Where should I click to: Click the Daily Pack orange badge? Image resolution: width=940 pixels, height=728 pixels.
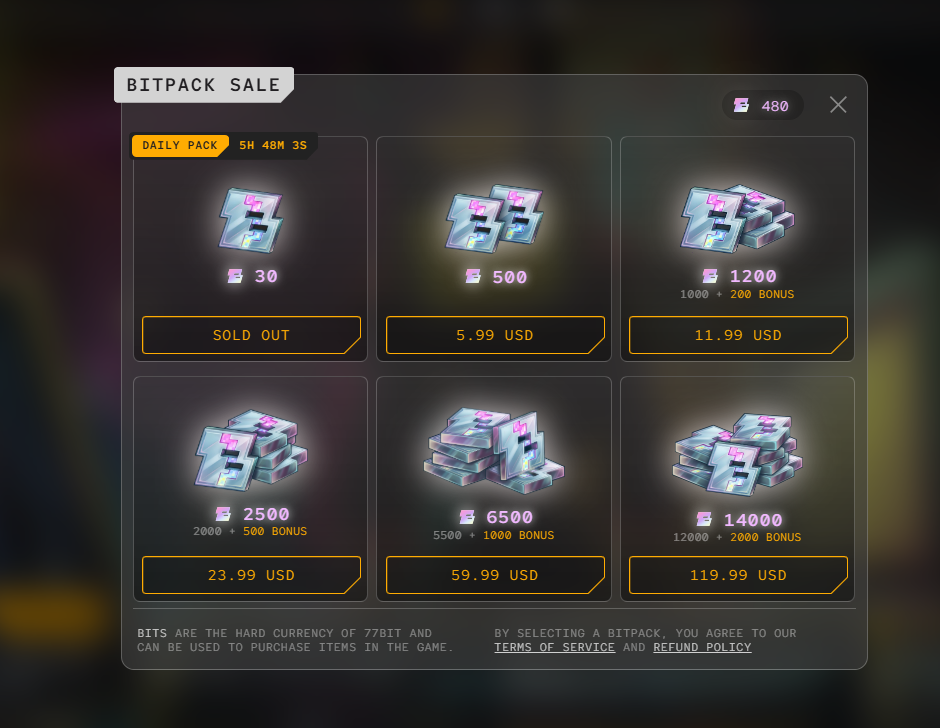[x=180, y=146]
